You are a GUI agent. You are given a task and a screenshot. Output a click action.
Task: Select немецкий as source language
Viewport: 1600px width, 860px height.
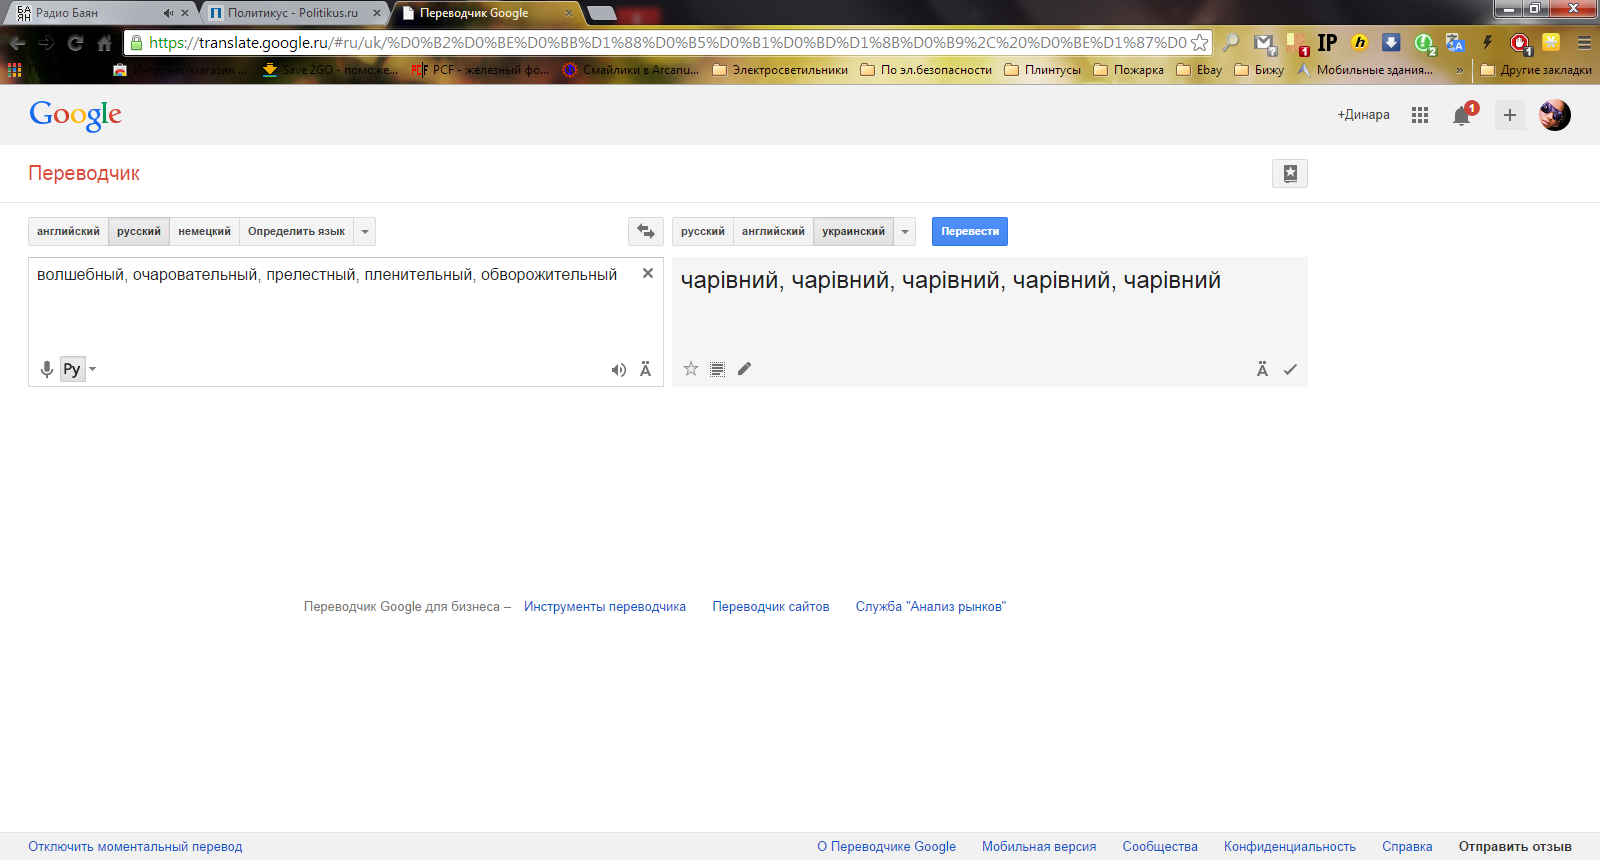pos(204,231)
